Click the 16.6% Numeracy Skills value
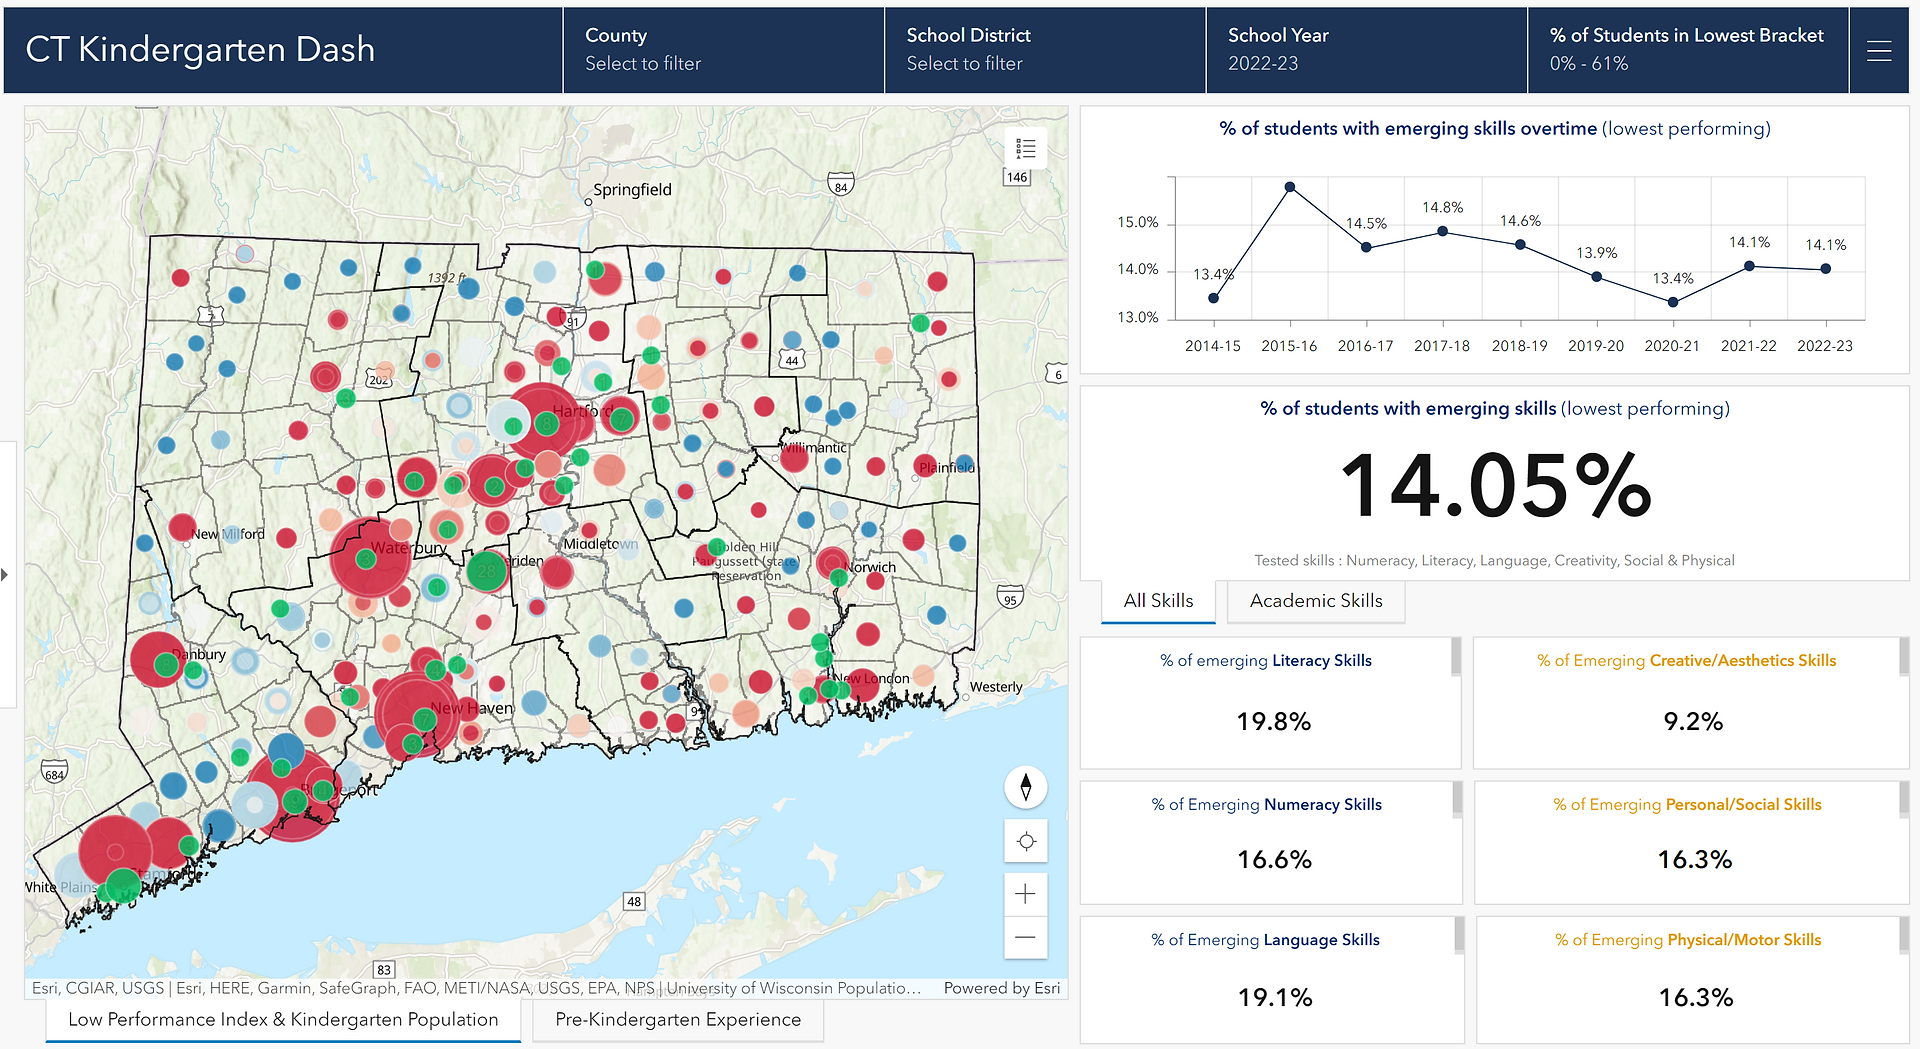 (1274, 860)
